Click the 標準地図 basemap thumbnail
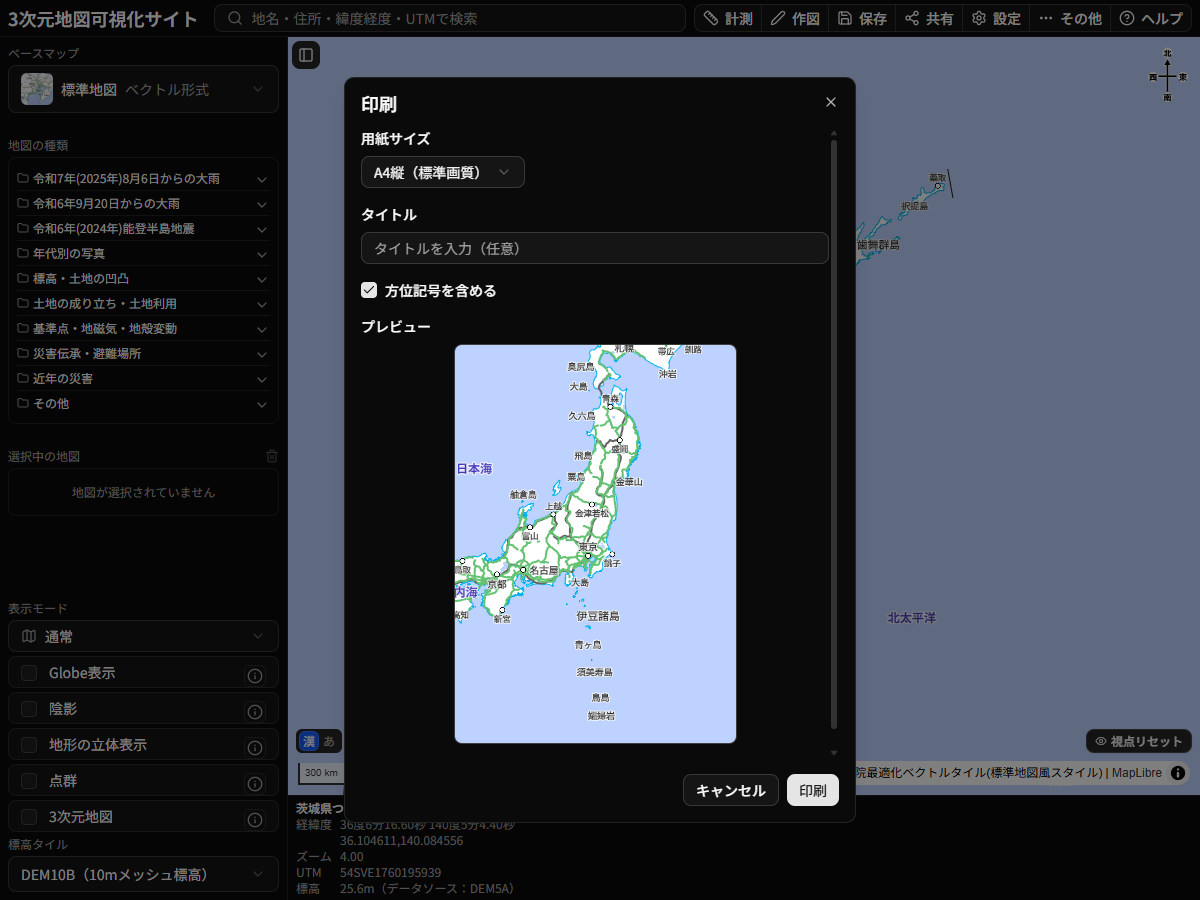1200x900 pixels. point(37,89)
